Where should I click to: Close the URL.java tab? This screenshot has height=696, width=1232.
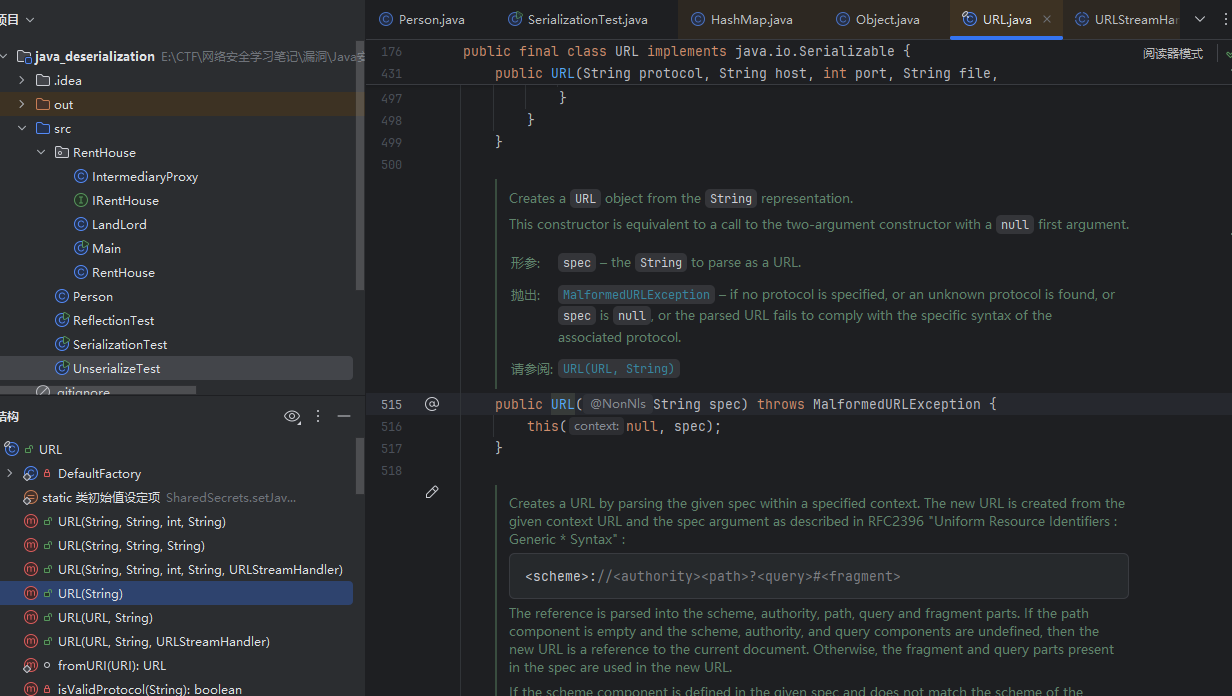coord(1047,19)
